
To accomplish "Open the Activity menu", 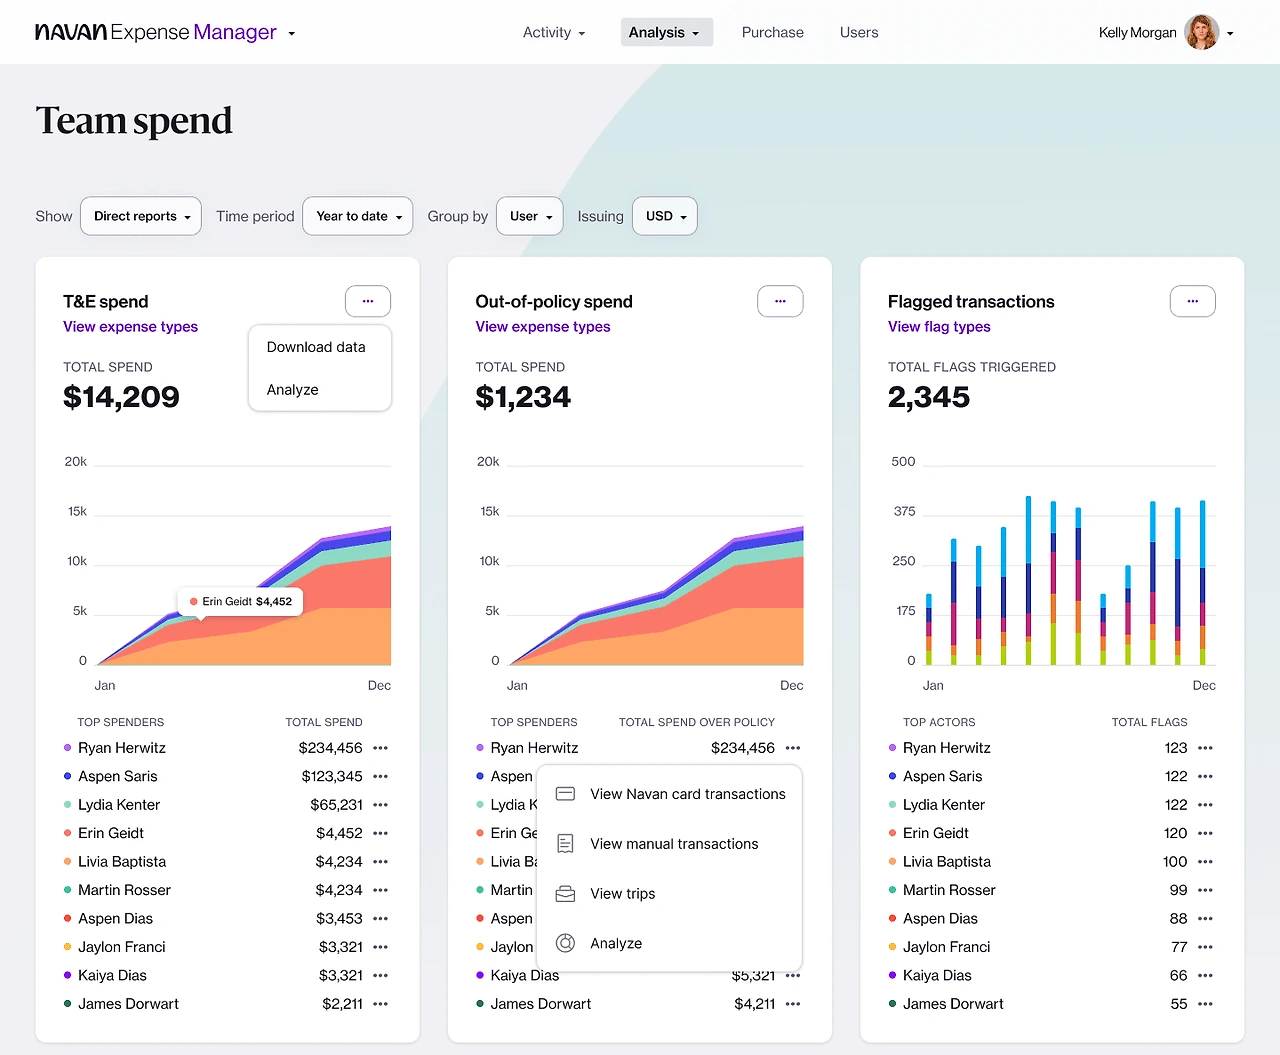I will [x=554, y=32].
